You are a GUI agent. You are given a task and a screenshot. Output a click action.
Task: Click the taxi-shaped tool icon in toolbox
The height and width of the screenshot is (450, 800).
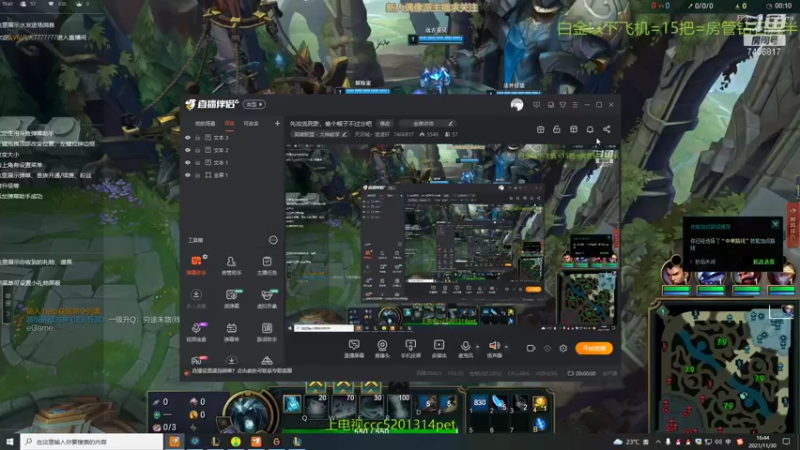tap(266, 361)
